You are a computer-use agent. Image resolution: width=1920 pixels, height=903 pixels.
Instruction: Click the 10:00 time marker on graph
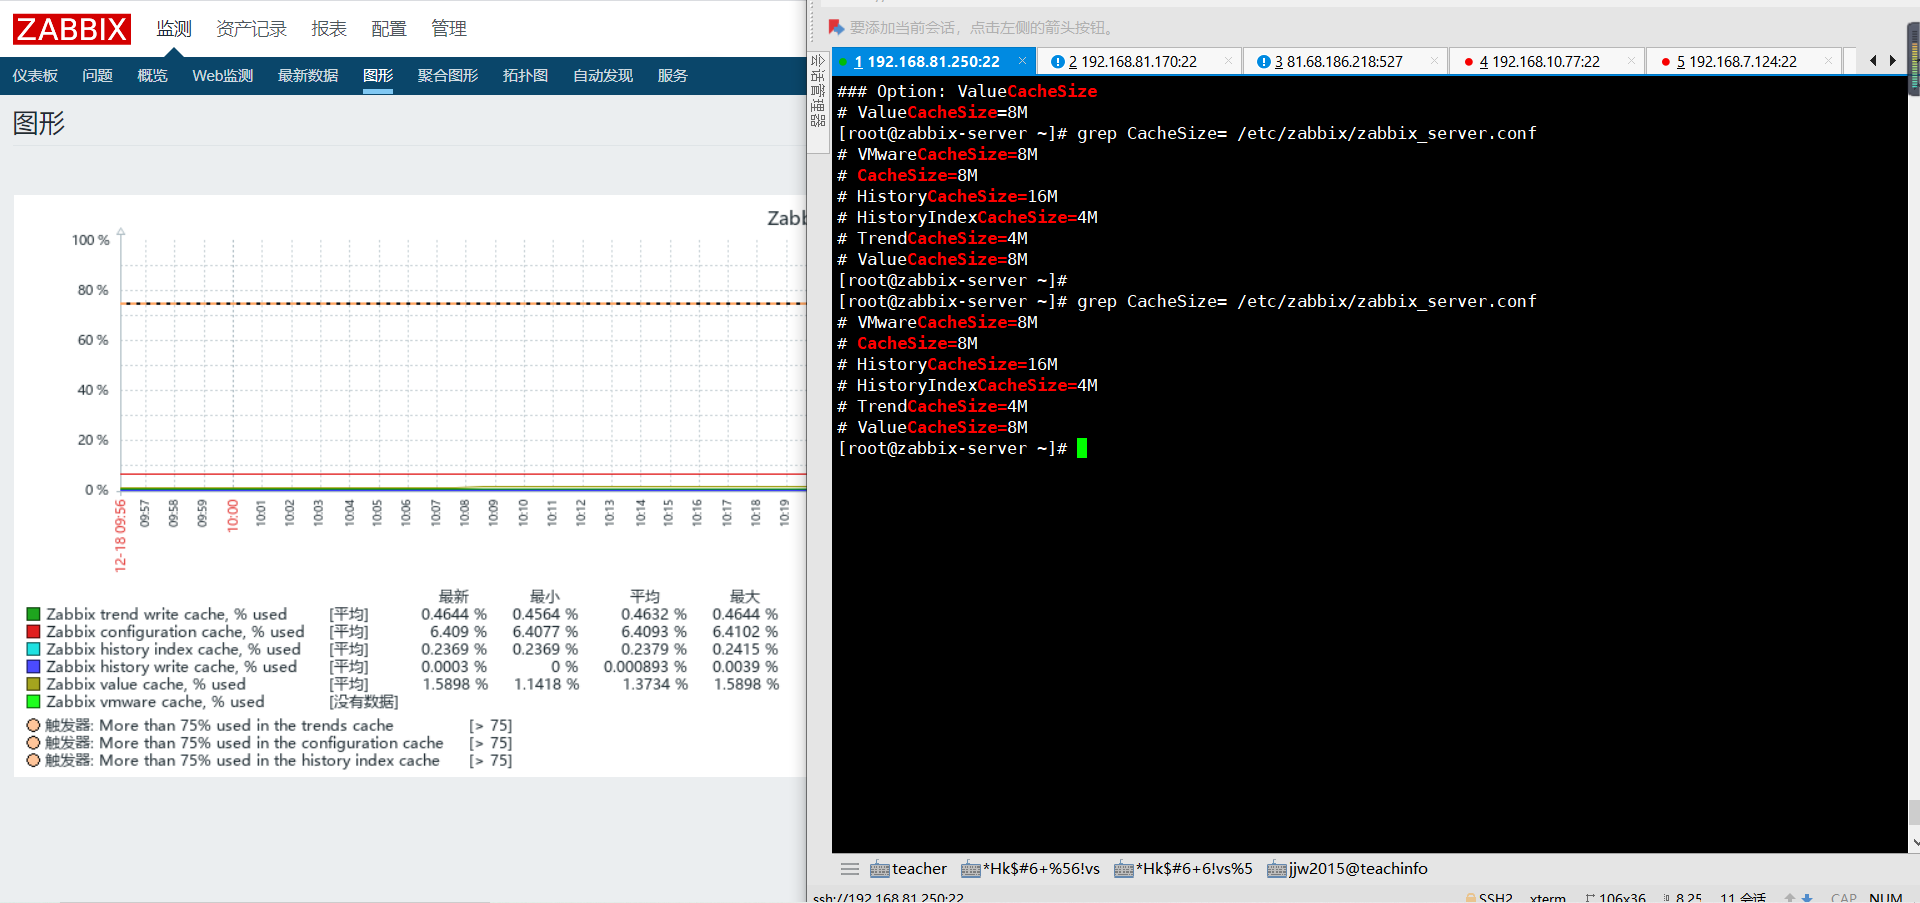tap(232, 516)
